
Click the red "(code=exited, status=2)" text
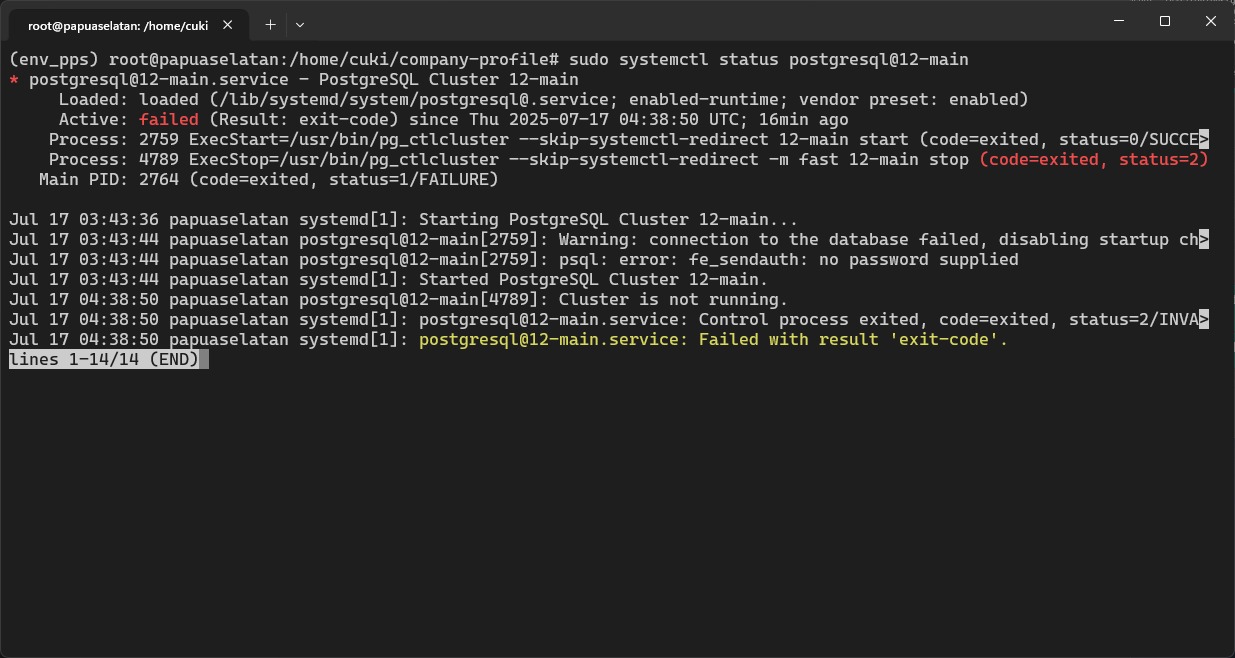click(1094, 160)
